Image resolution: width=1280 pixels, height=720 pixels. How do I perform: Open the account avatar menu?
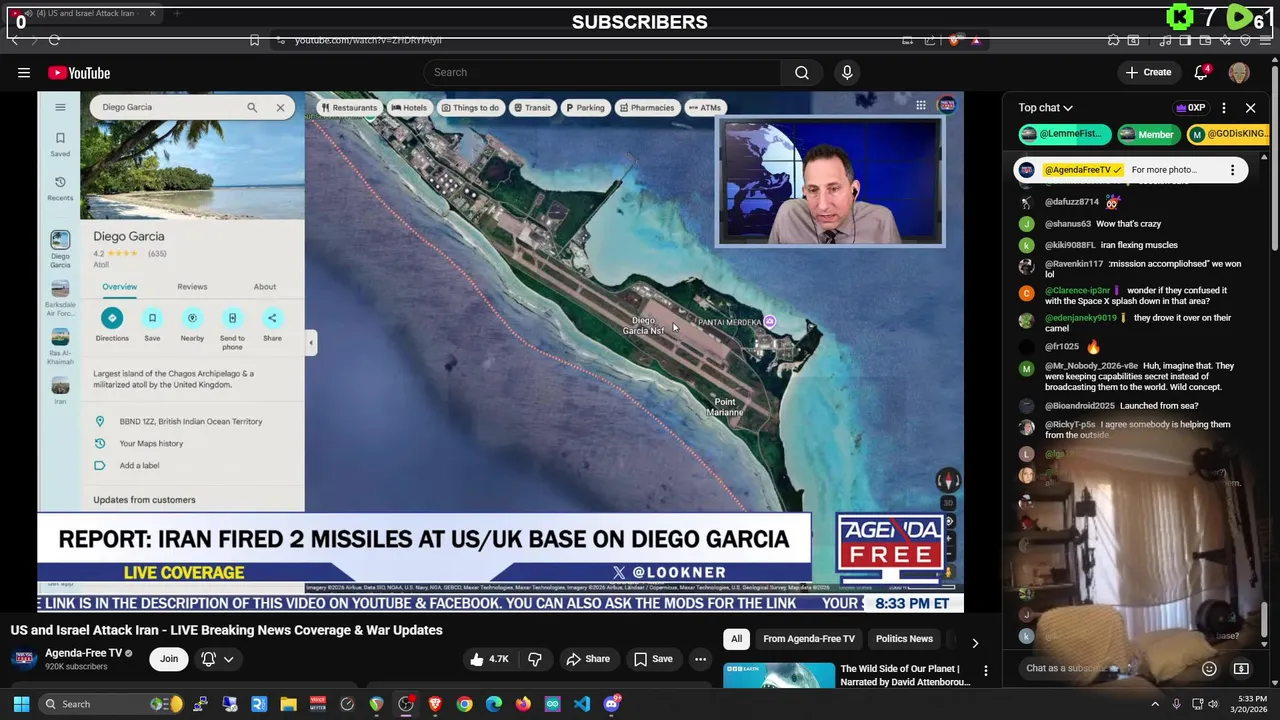[x=1239, y=72]
